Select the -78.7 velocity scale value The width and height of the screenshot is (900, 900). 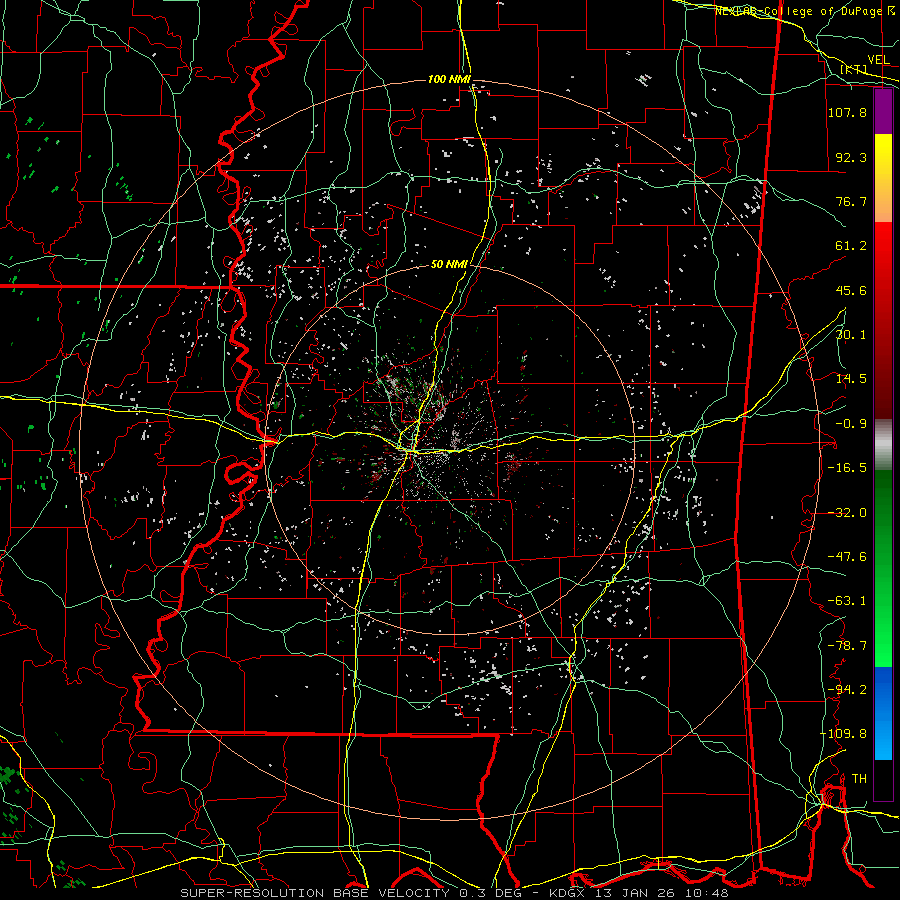pyautogui.click(x=847, y=646)
